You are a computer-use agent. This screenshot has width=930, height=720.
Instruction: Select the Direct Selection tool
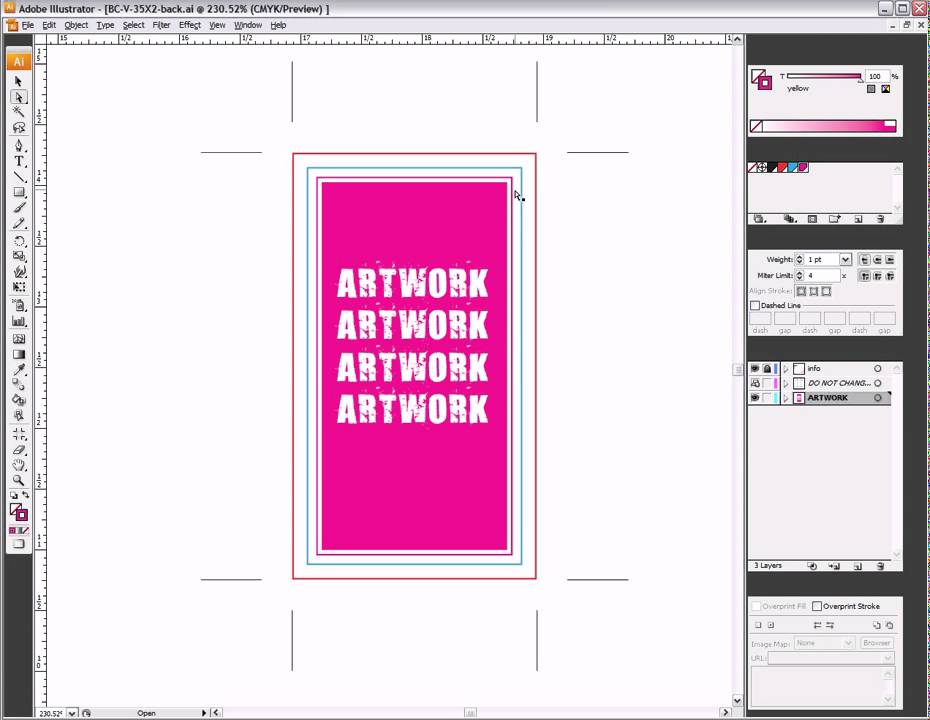(x=18, y=97)
